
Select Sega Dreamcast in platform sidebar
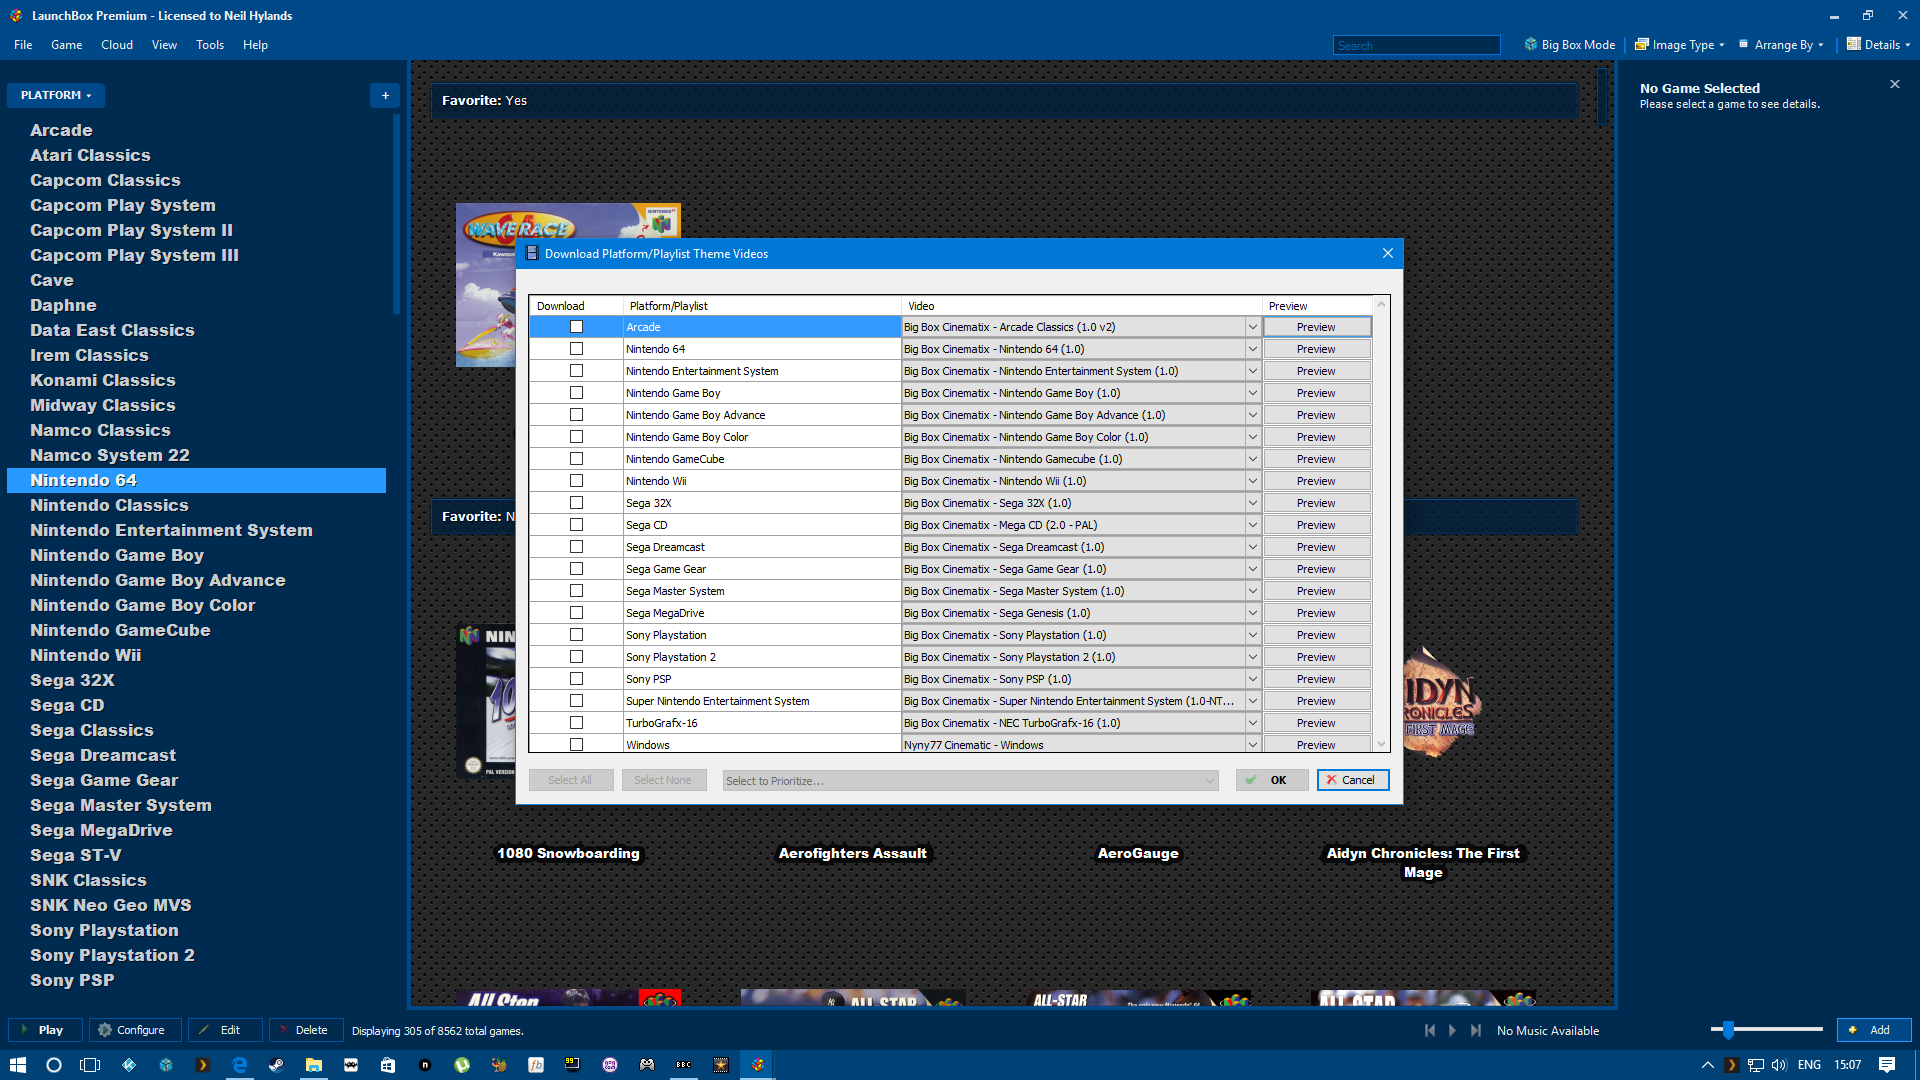click(x=103, y=755)
